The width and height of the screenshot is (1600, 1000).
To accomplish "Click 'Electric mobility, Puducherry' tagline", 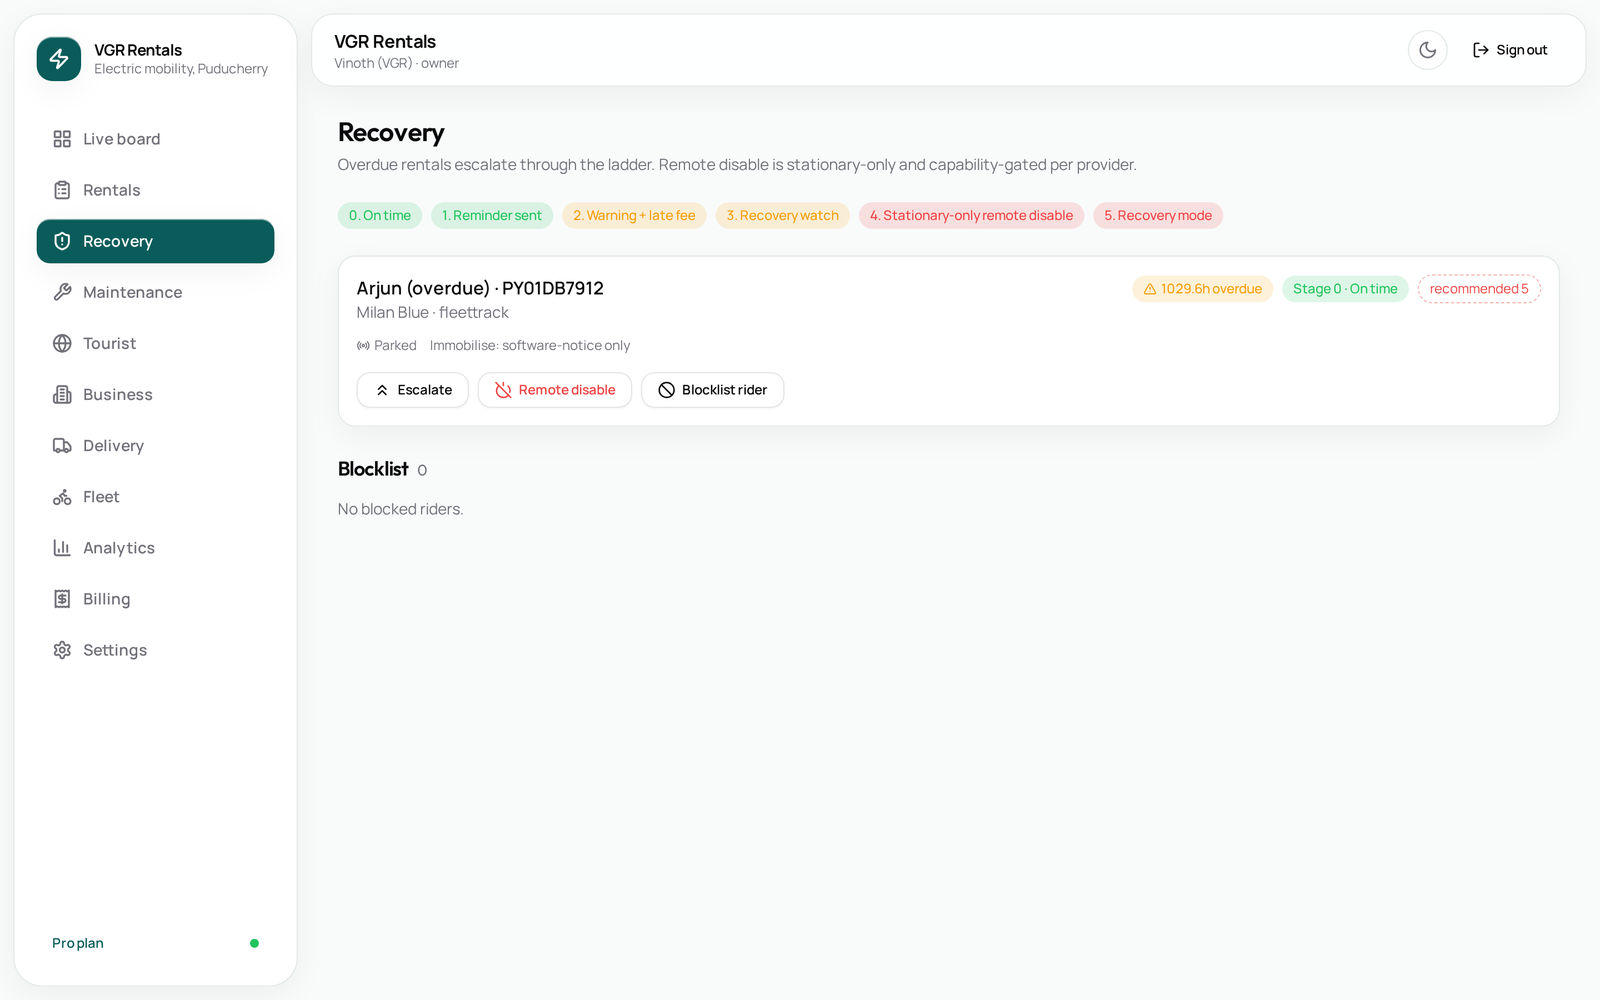I will click(x=181, y=69).
